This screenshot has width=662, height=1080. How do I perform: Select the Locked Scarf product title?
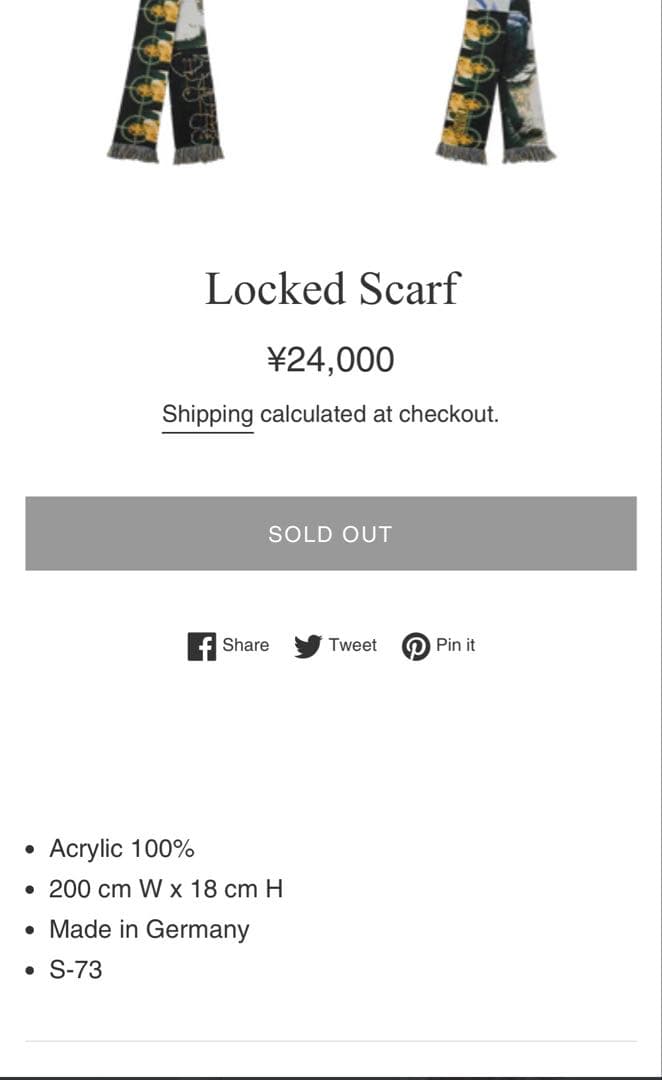click(x=331, y=289)
